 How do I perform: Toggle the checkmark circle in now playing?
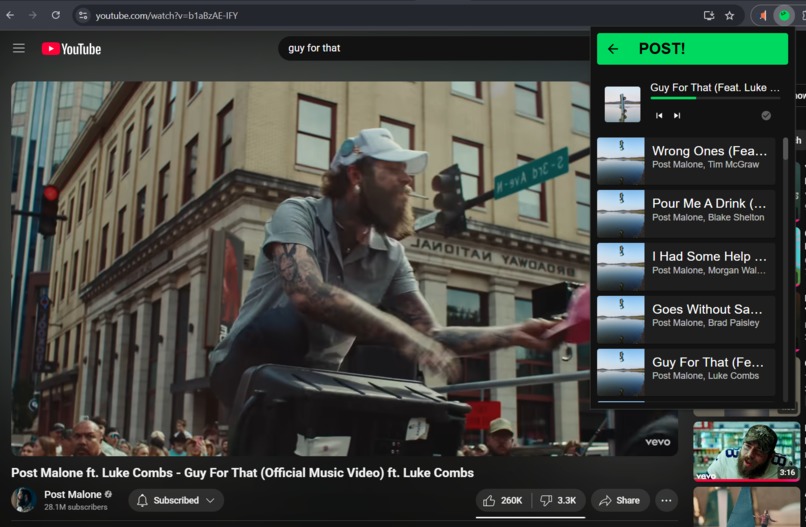click(766, 116)
